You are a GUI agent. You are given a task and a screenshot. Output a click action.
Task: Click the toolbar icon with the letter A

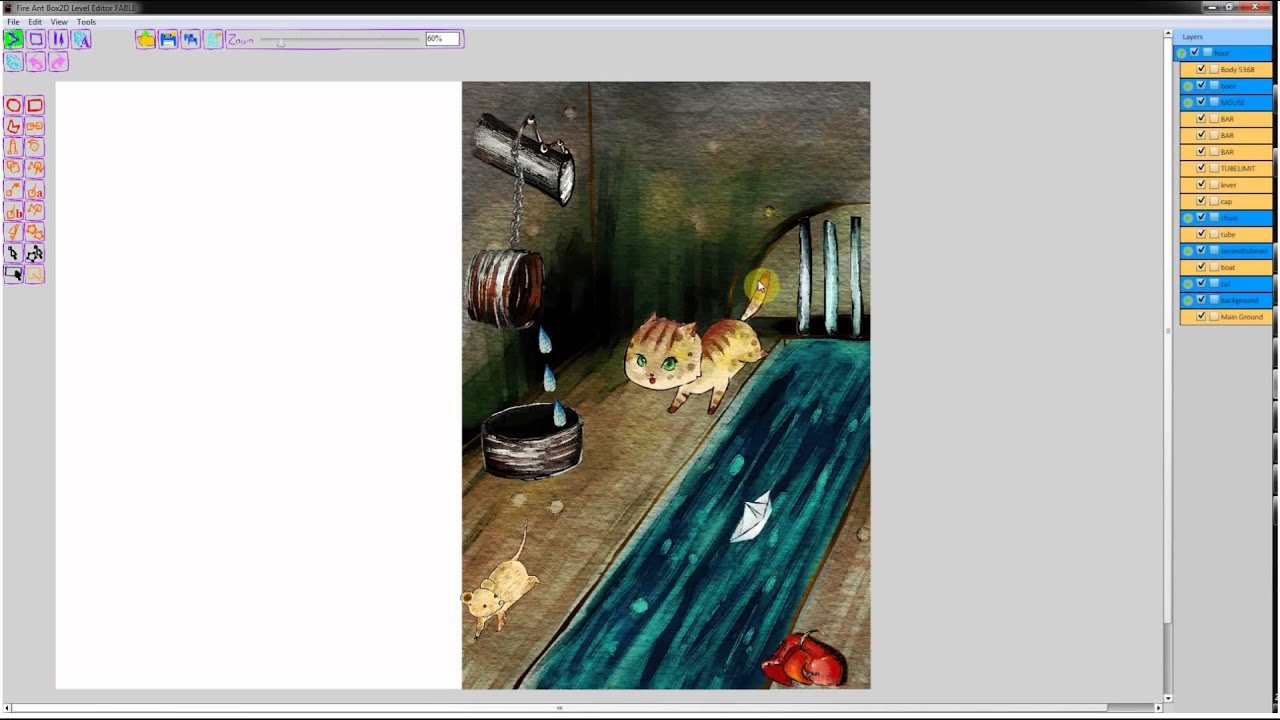point(82,39)
